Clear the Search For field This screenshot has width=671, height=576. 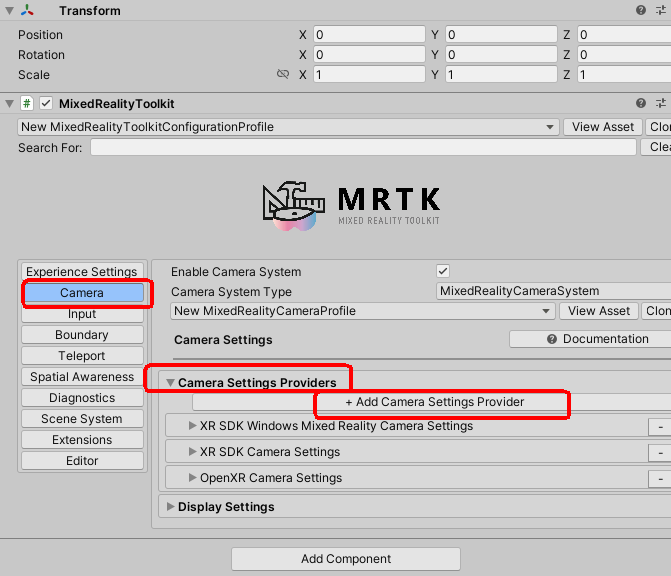coord(656,147)
